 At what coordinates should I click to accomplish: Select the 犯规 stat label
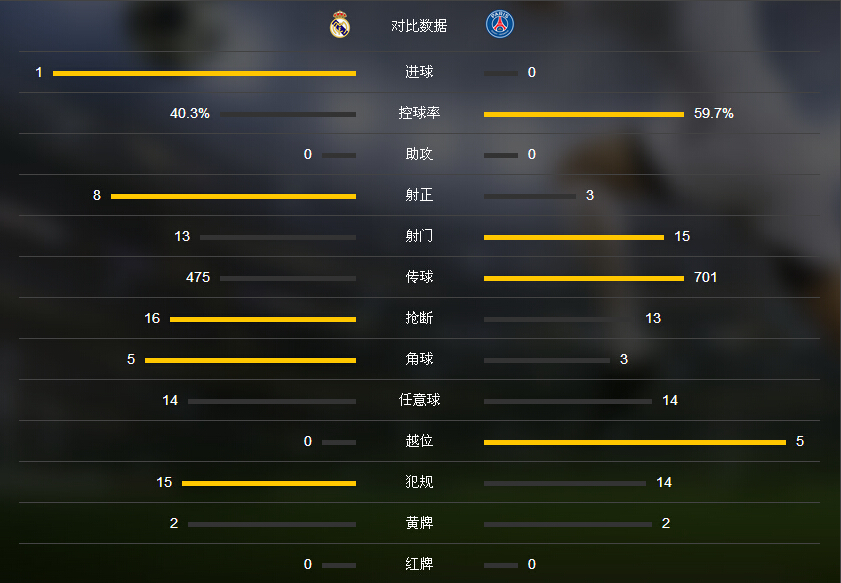point(419,482)
